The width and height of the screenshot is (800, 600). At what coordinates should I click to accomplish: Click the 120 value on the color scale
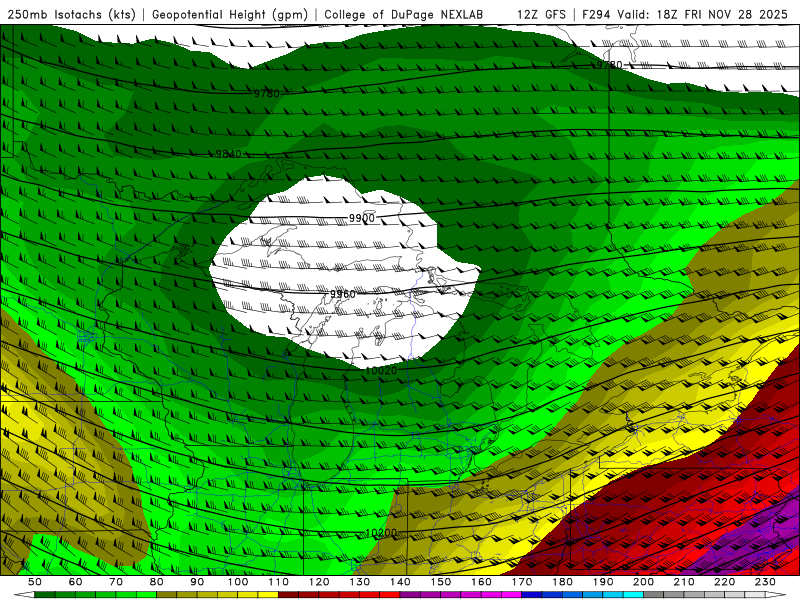click(x=319, y=582)
